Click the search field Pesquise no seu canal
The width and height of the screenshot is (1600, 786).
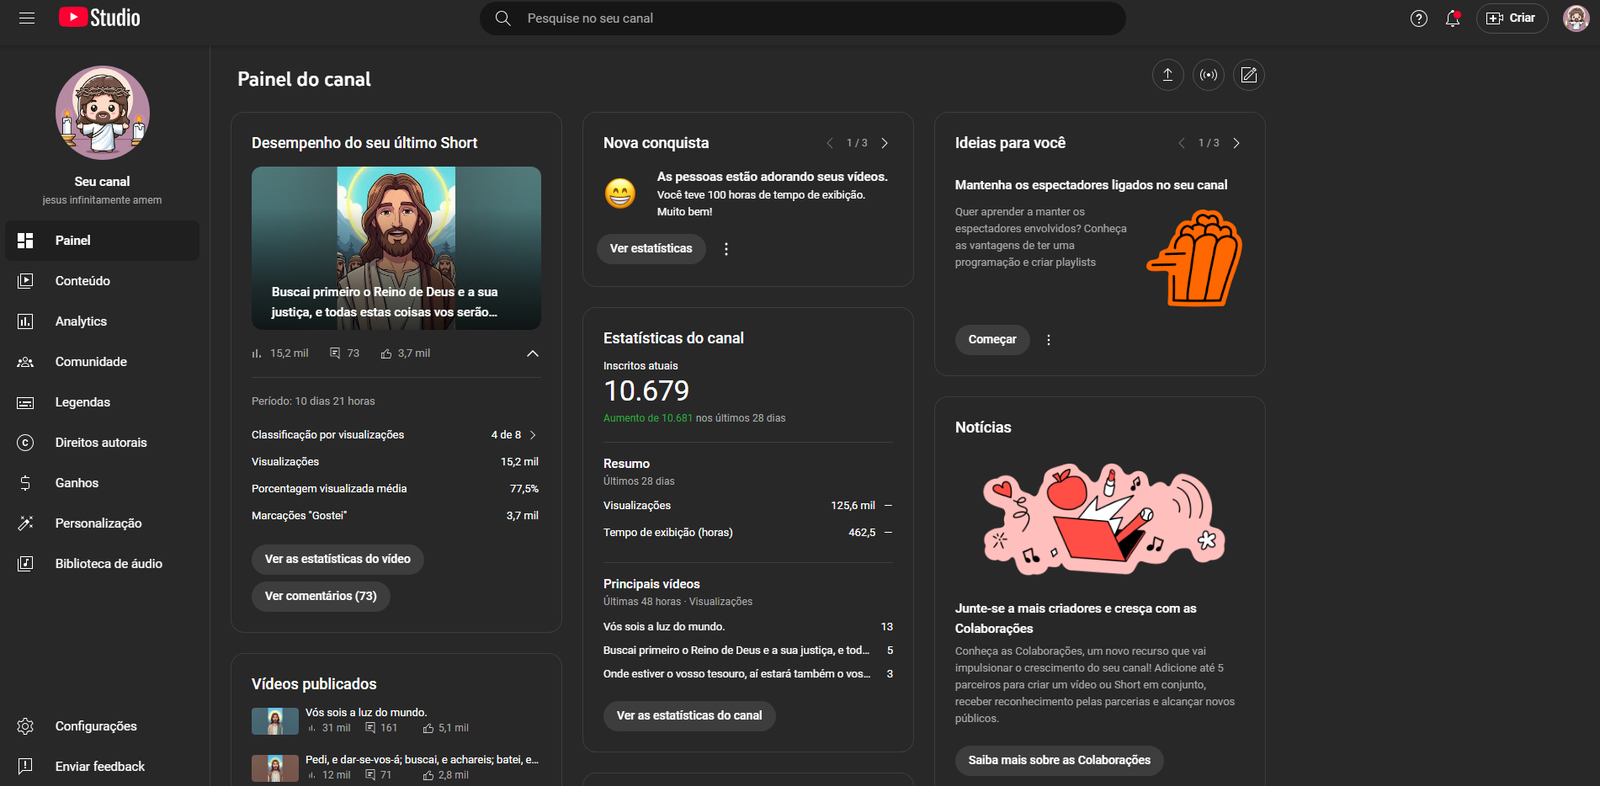pyautogui.click(x=800, y=18)
